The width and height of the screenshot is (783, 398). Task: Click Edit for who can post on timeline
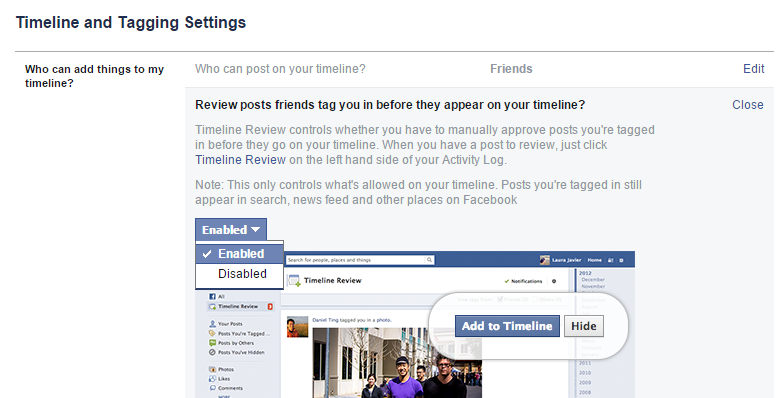tap(754, 68)
